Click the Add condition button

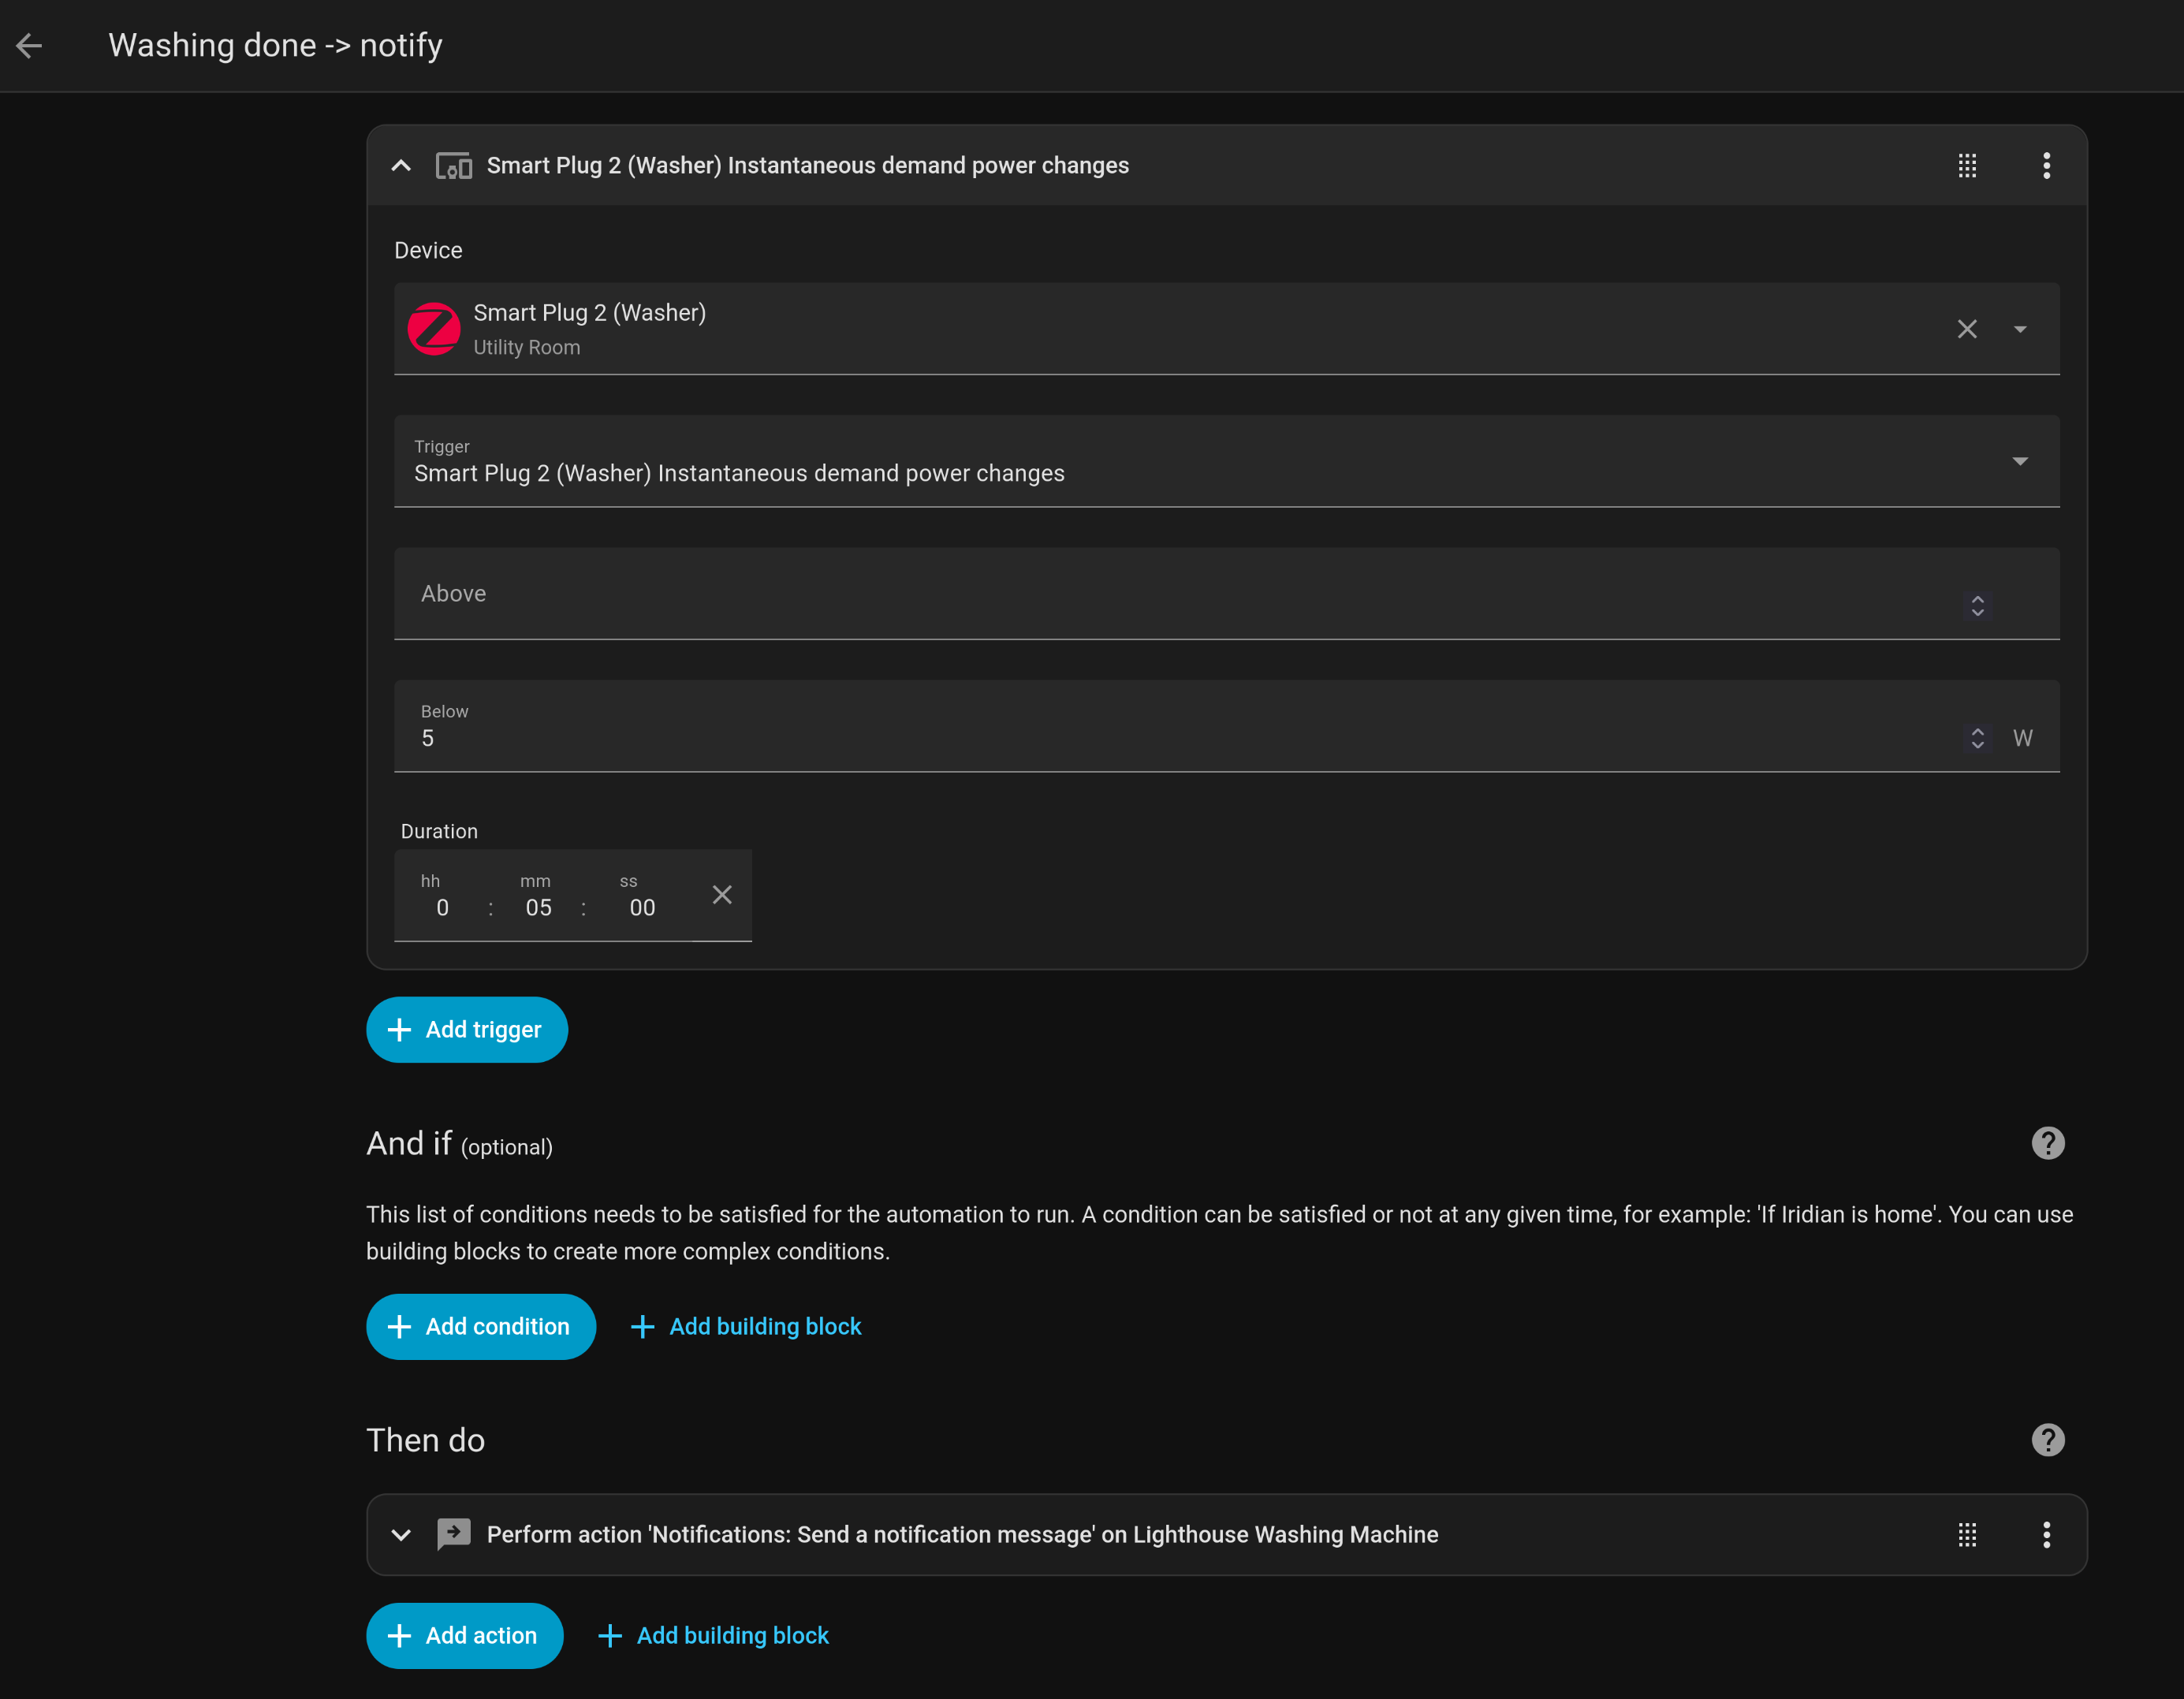coord(481,1326)
